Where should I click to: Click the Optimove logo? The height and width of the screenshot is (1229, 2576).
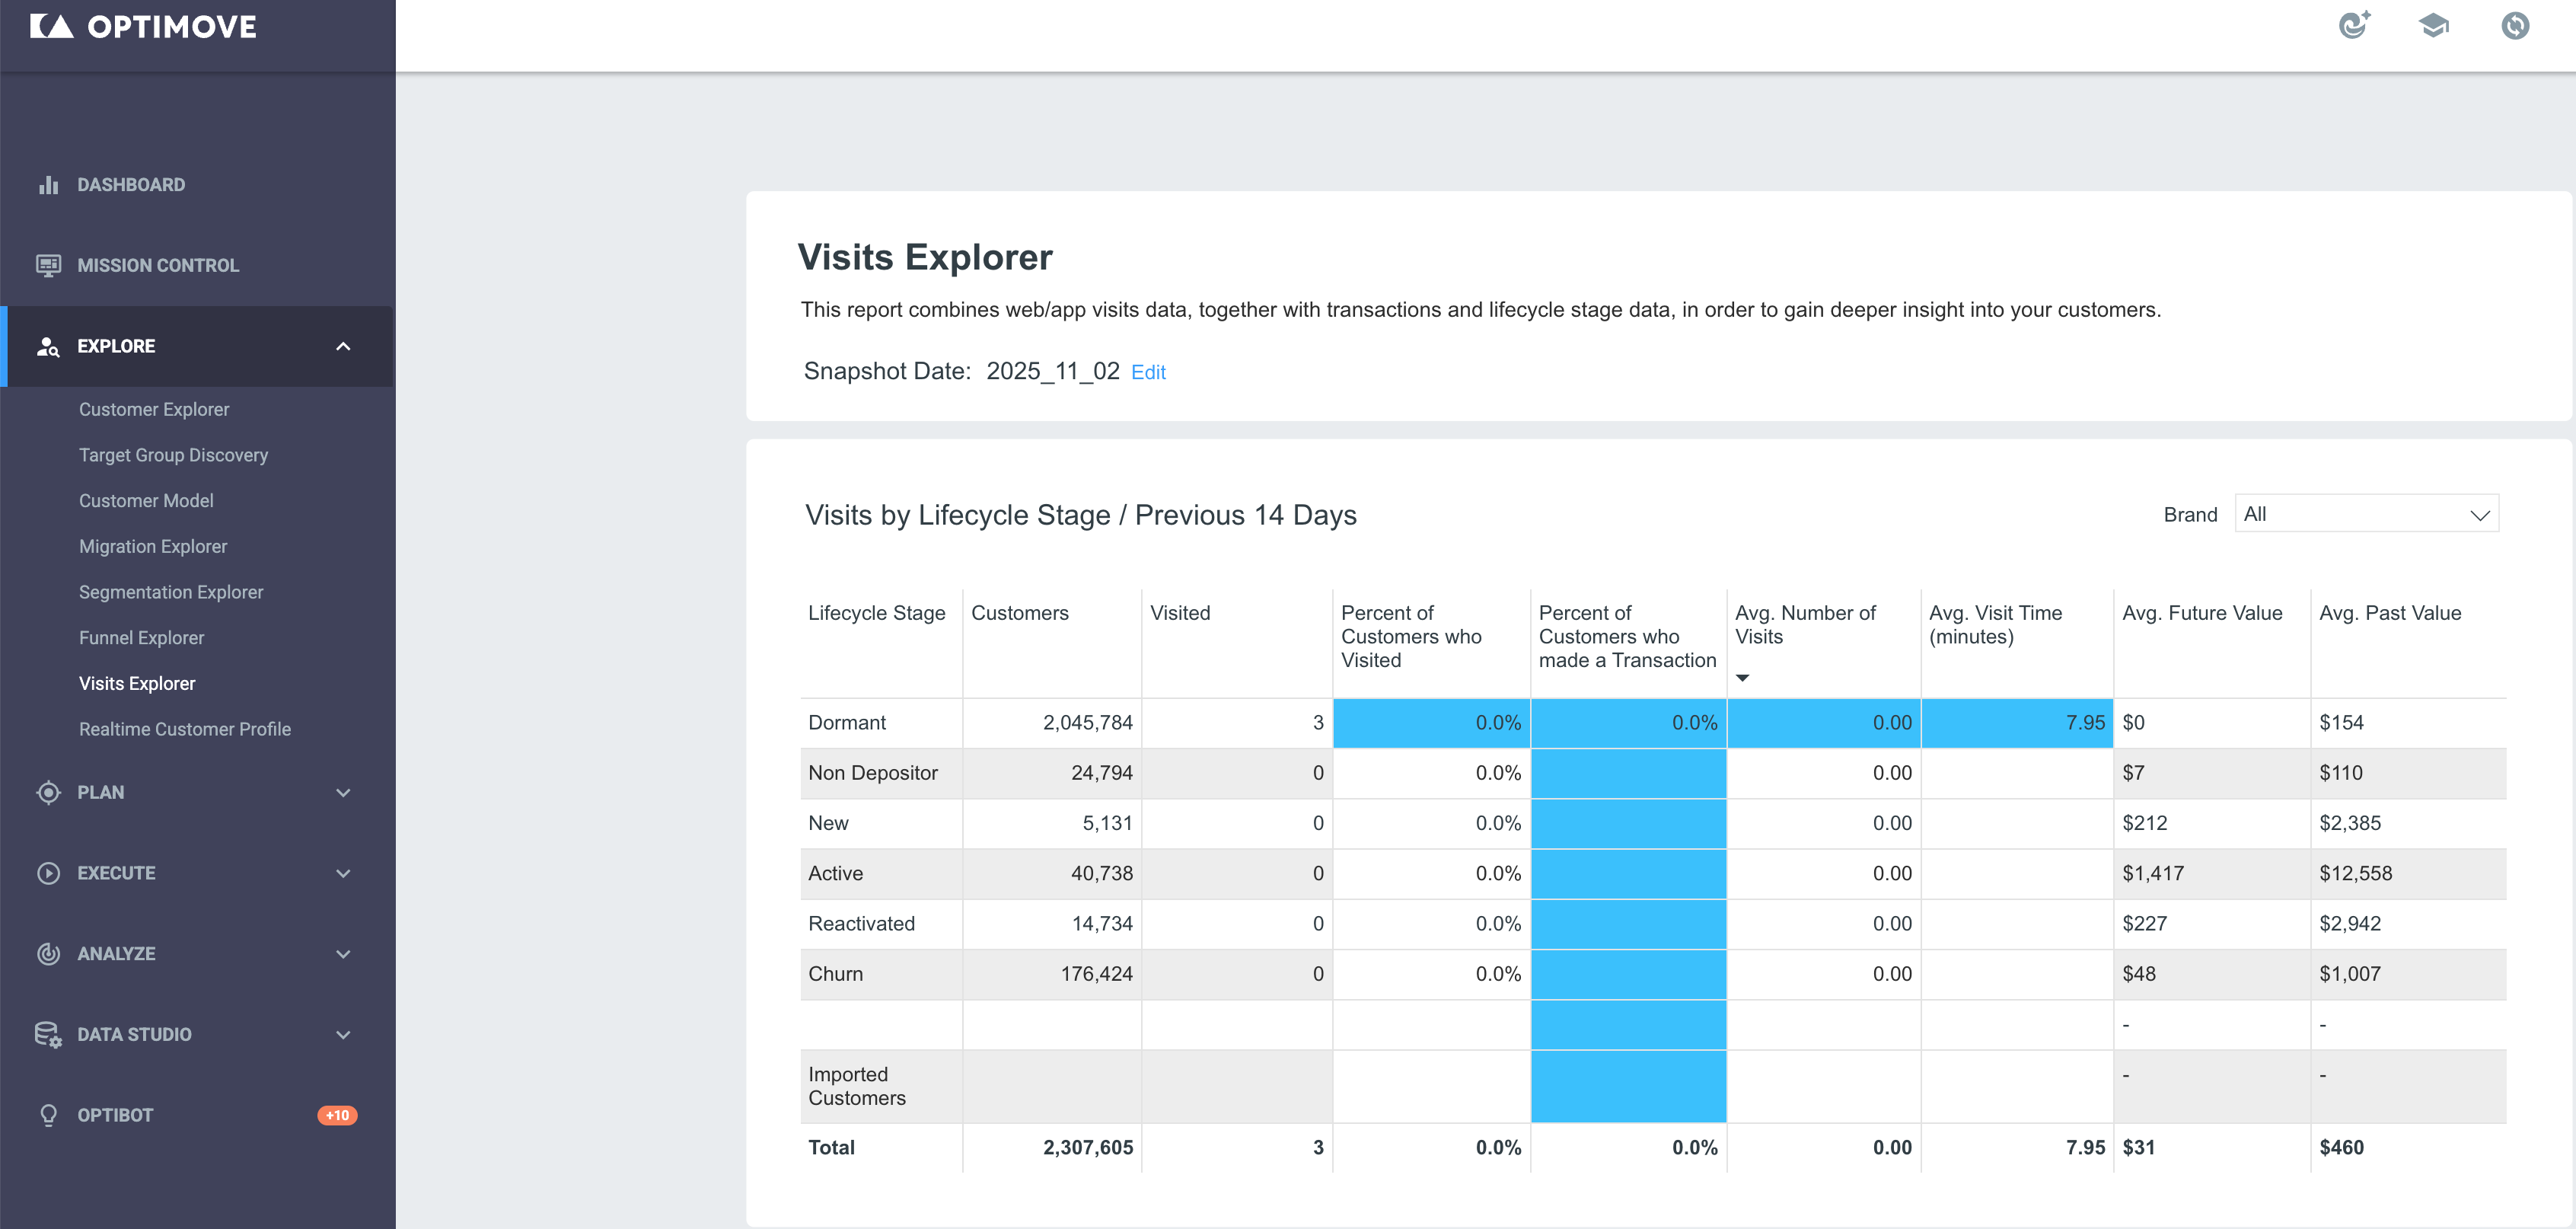click(x=143, y=26)
